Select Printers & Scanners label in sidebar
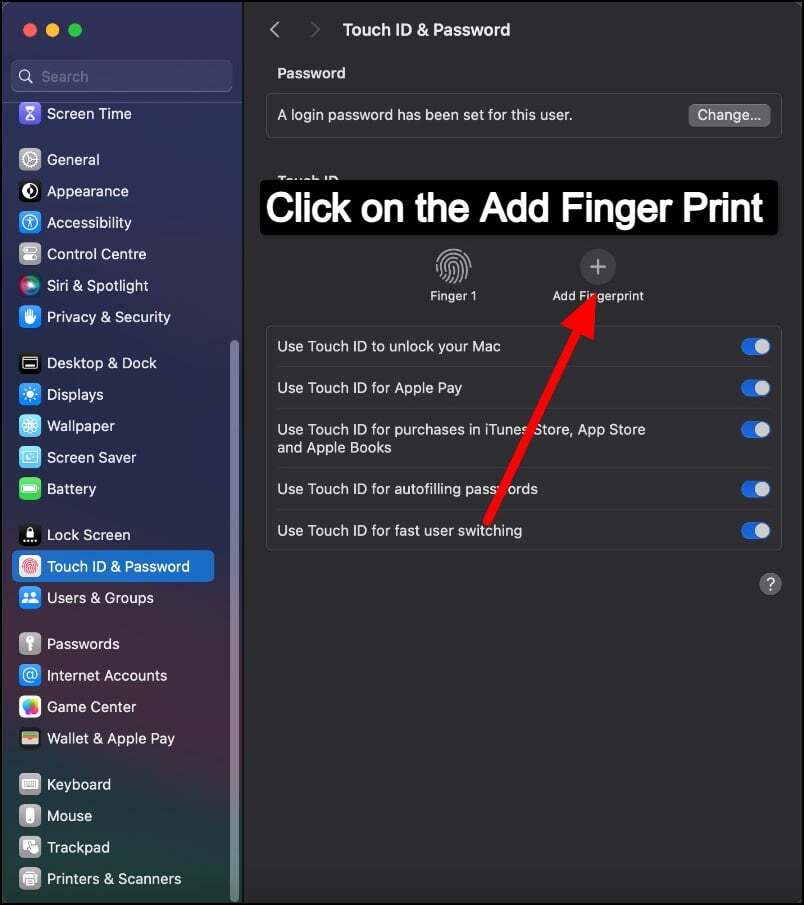 click(x=114, y=878)
